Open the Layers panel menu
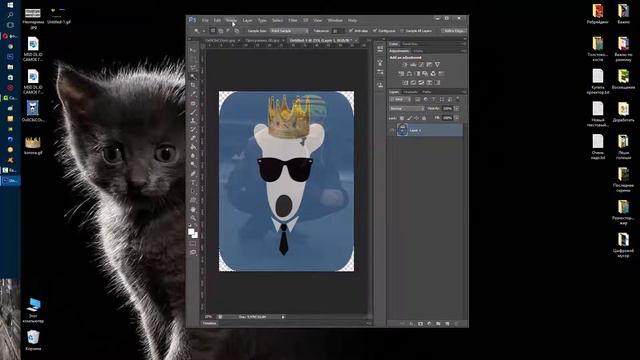The height and width of the screenshot is (360, 640). (464, 92)
